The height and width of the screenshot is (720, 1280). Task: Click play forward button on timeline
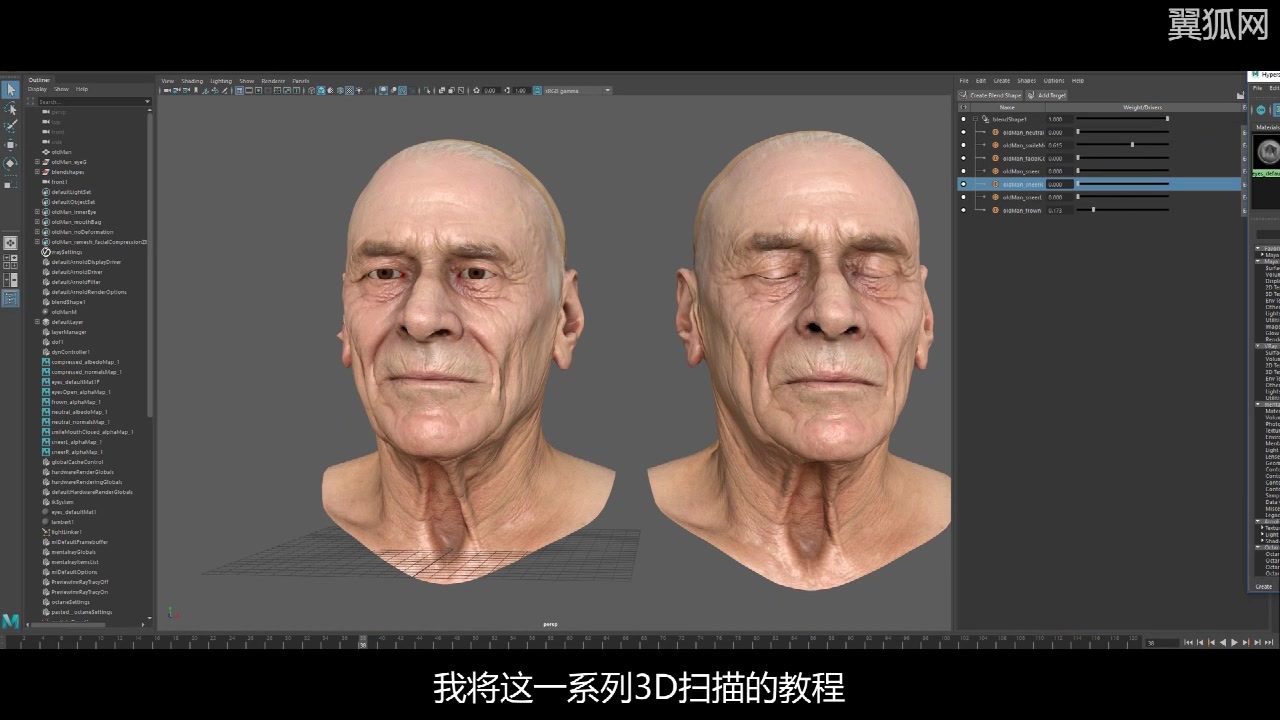click(1235, 642)
